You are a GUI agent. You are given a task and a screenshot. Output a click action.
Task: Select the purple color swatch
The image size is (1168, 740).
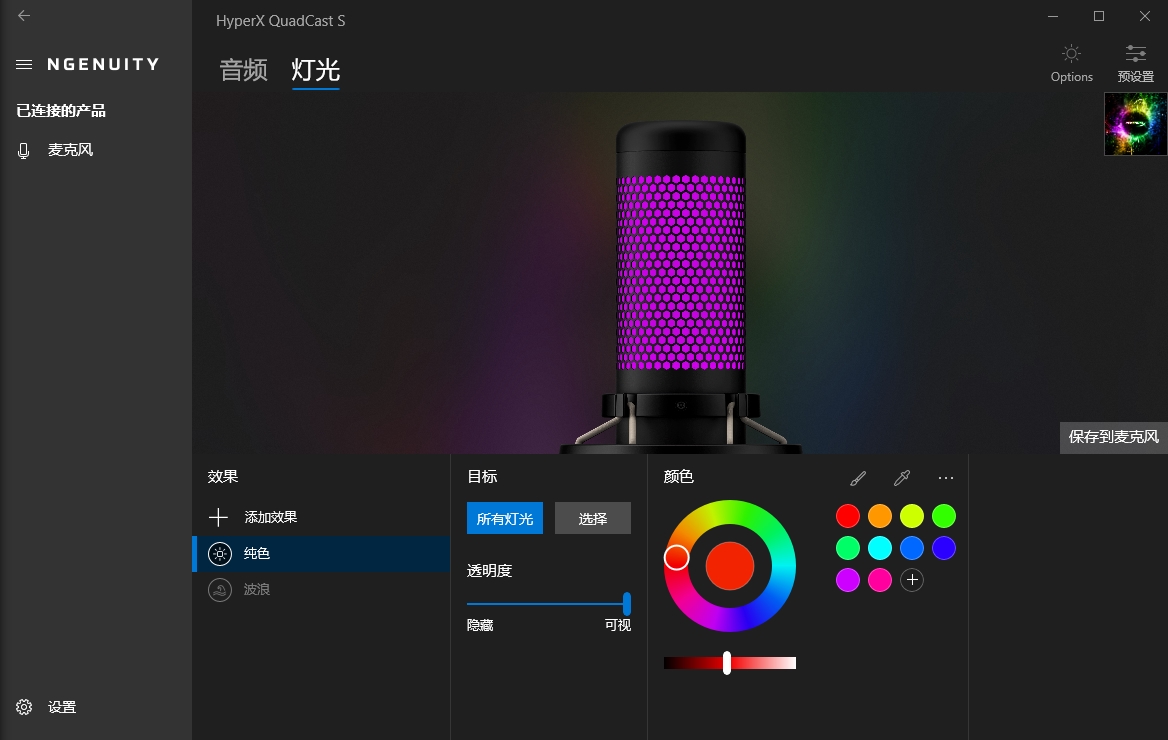point(848,580)
